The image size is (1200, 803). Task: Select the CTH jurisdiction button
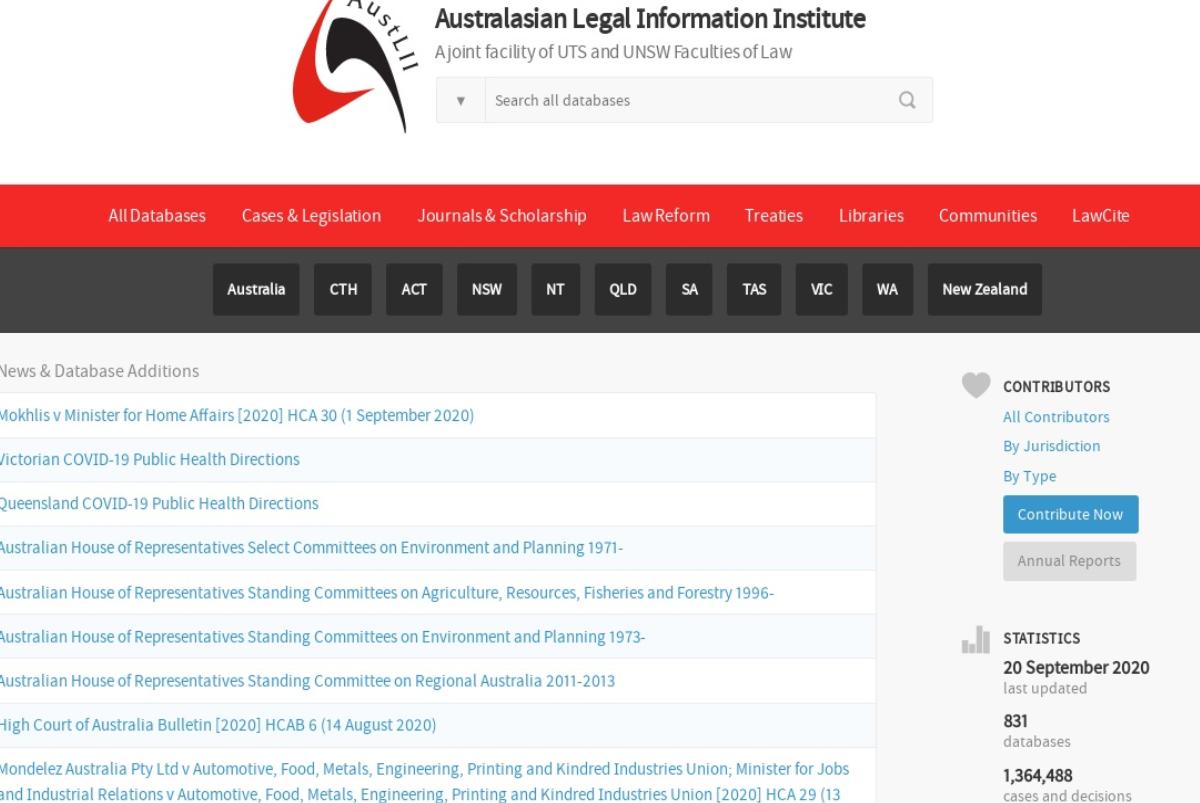click(x=343, y=289)
